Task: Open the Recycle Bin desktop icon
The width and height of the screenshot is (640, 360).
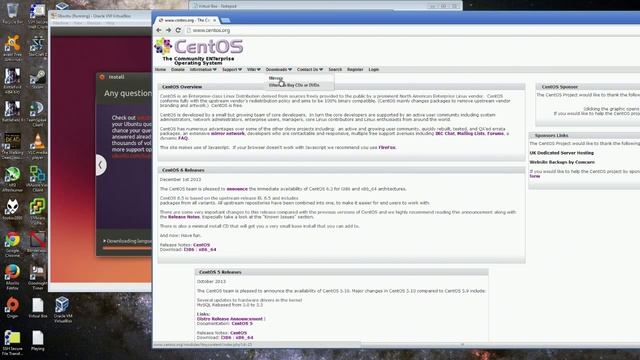Action: click(x=13, y=13)
